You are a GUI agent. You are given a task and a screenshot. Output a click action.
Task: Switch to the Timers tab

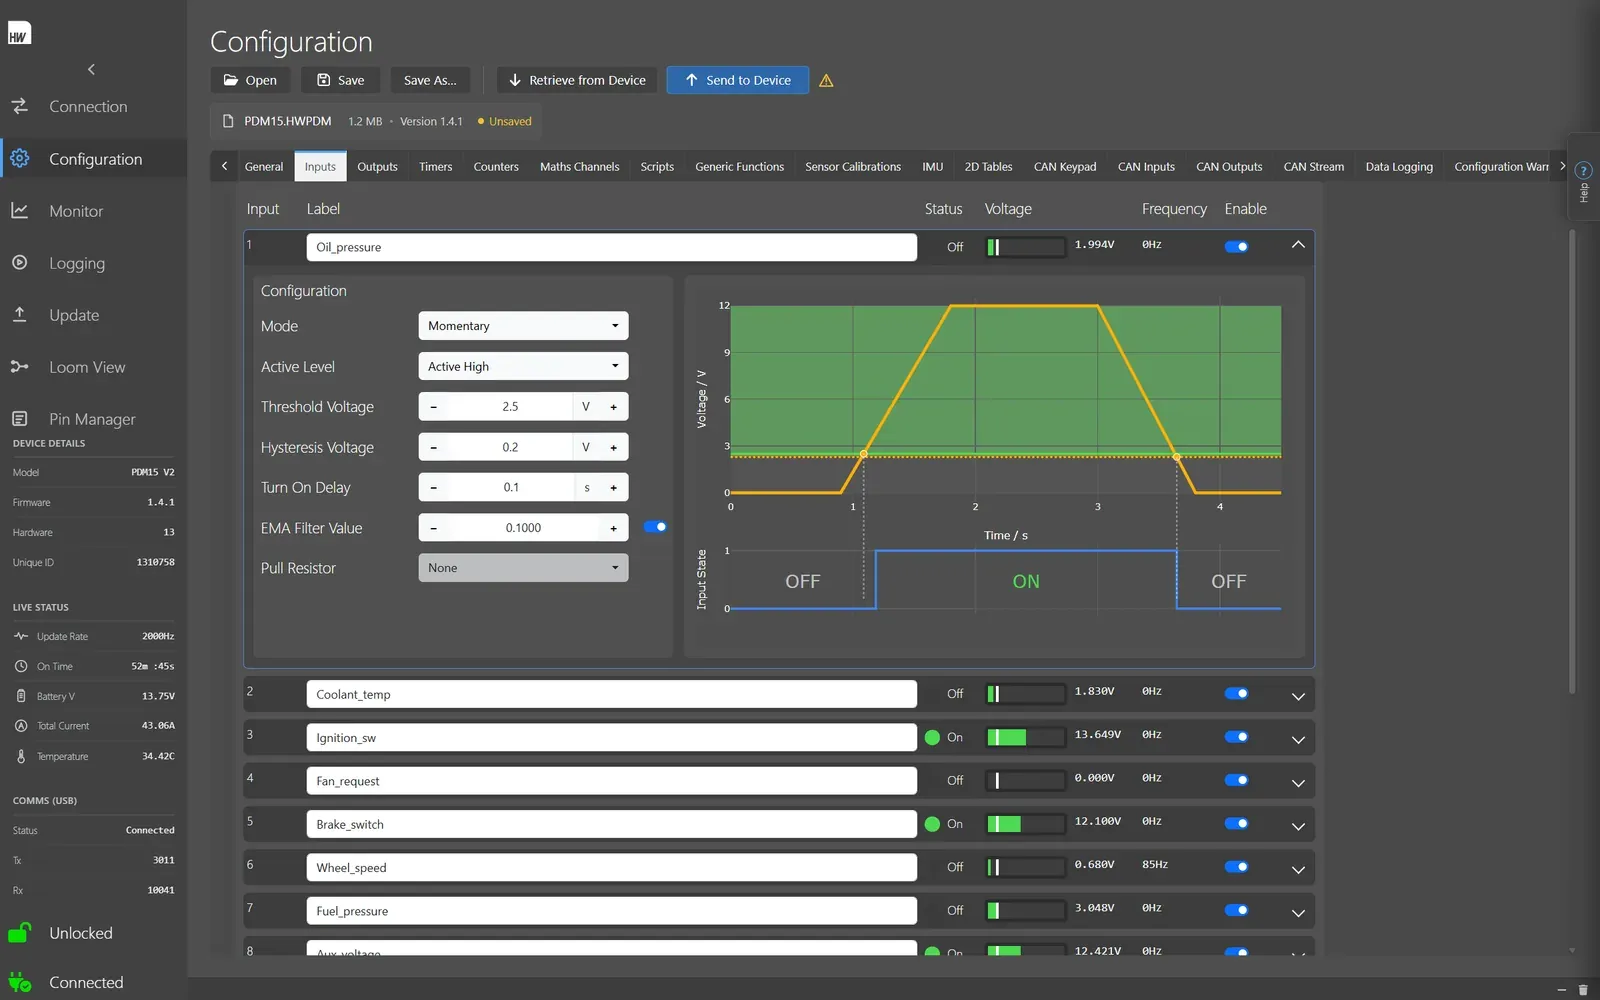click(x=435, y=167)
